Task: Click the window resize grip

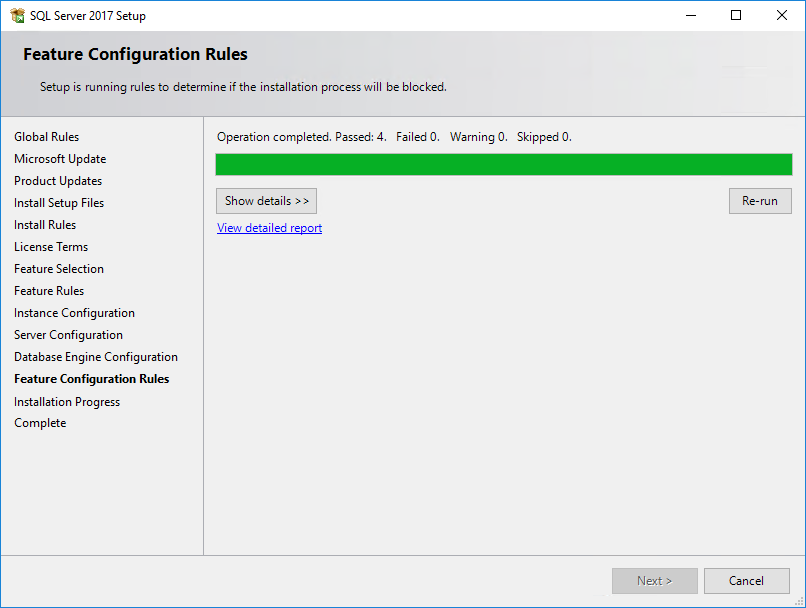Action: coord(799,601)
